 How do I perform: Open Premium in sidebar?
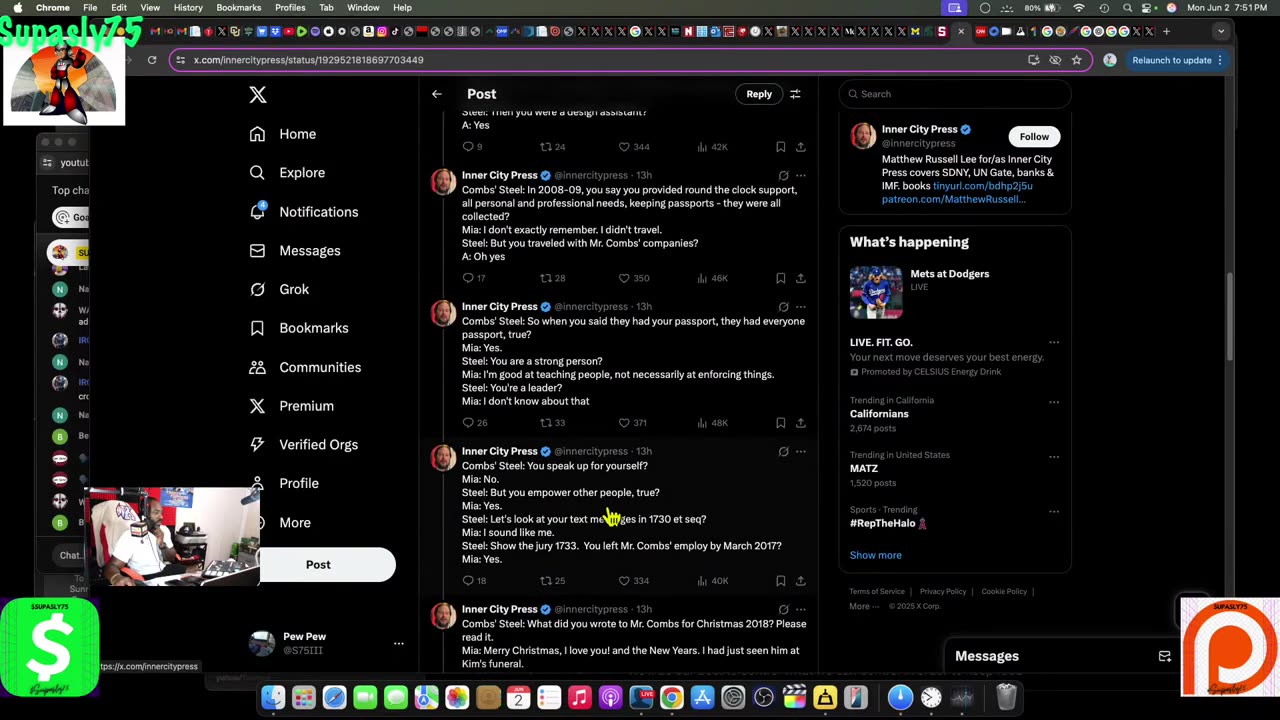point(292,406)
